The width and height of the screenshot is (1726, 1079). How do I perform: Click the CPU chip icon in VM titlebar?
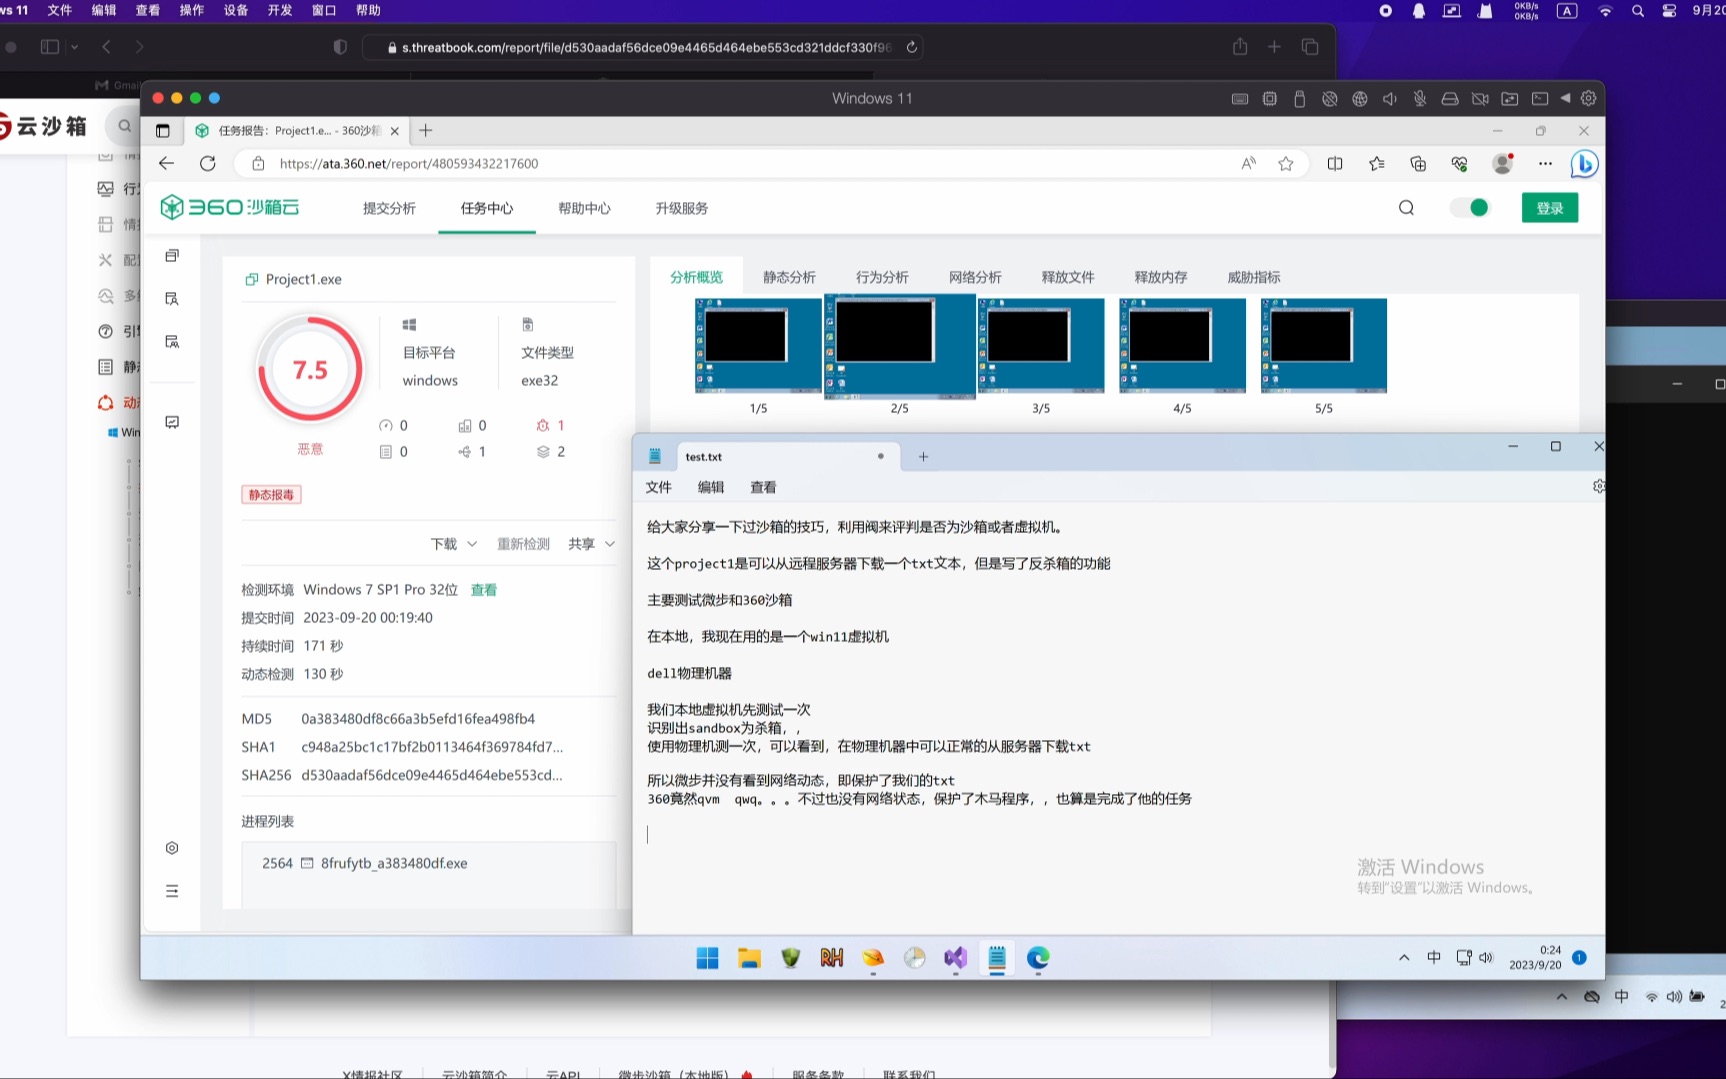(x=1270, y=99)
